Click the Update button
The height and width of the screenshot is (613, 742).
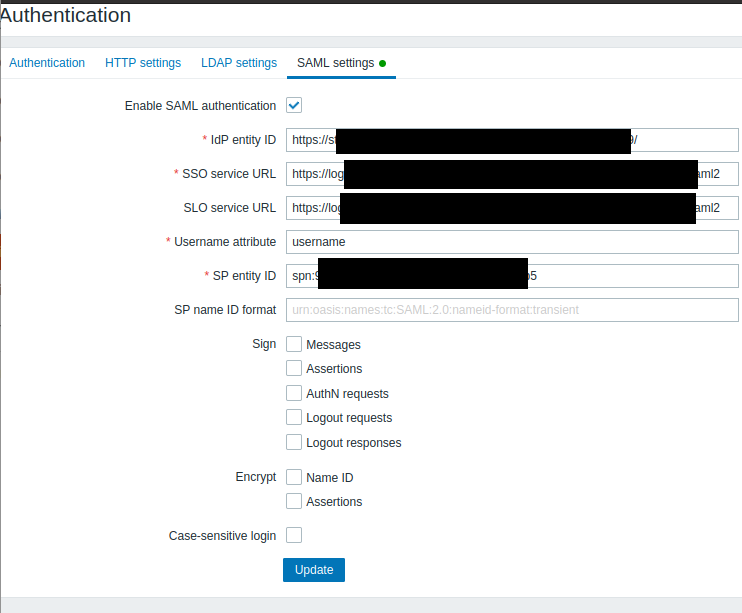314,570
